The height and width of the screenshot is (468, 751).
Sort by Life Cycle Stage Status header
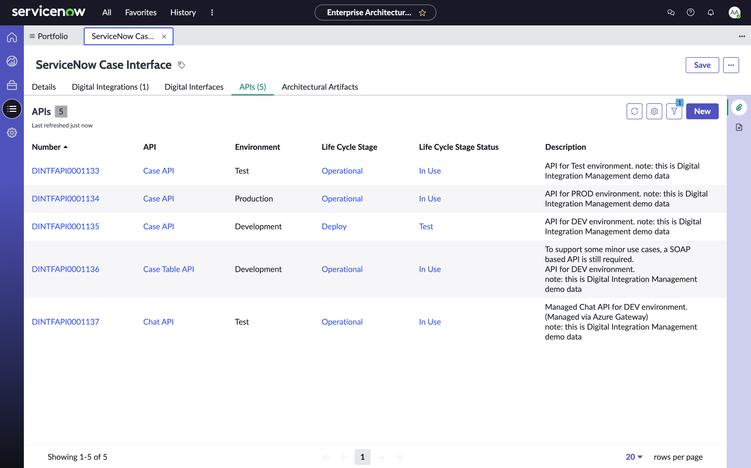pyautogui.click(x=458, y=147)
